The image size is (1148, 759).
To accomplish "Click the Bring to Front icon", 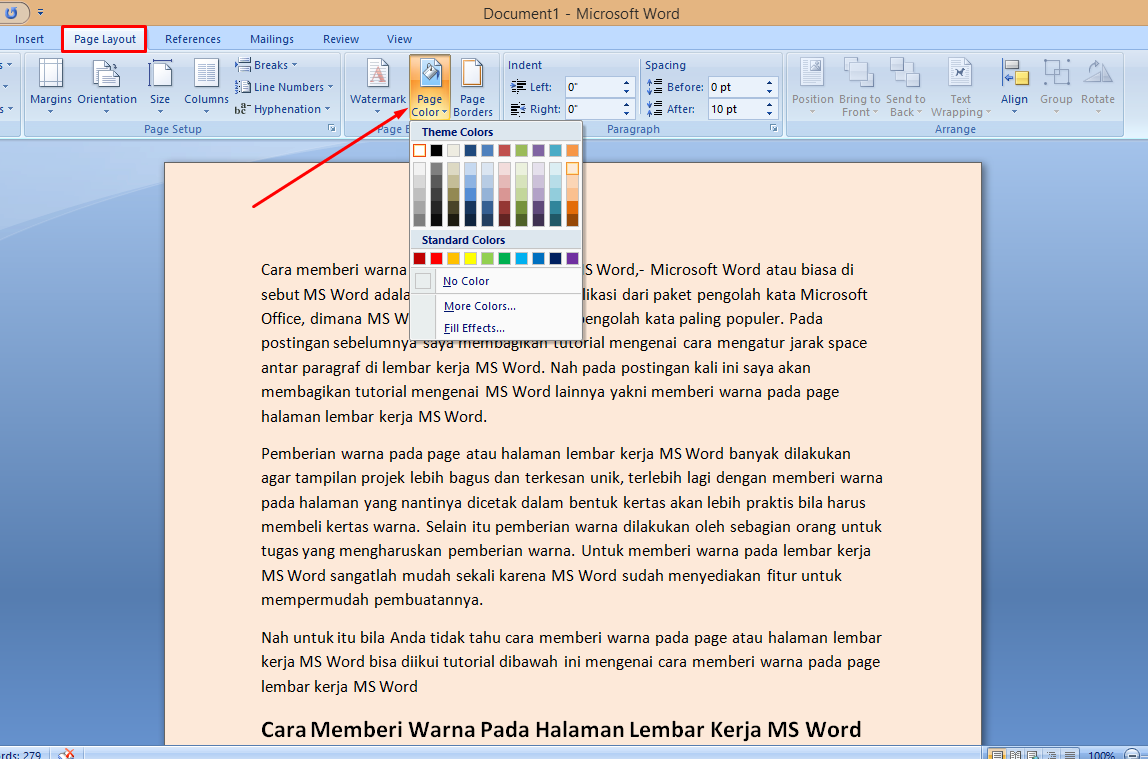I will (x=859, y=74).
